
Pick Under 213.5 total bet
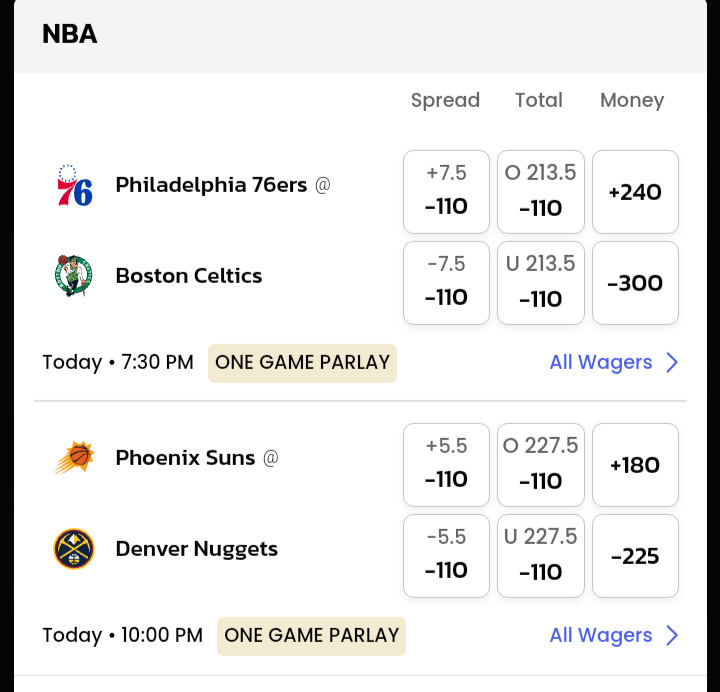[541, 282]
